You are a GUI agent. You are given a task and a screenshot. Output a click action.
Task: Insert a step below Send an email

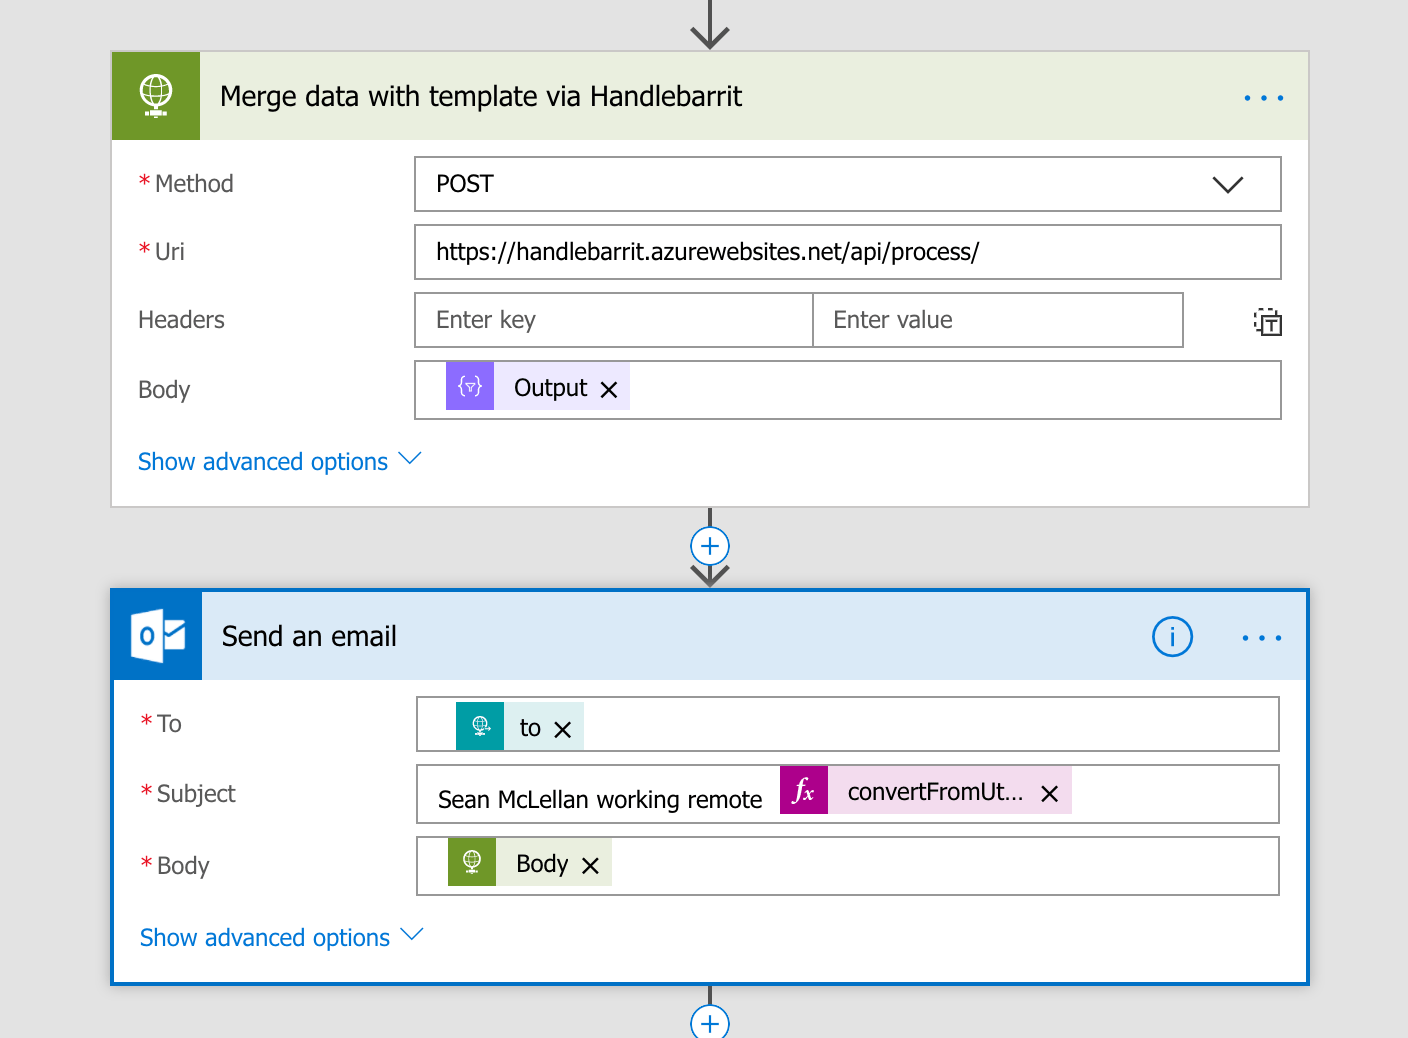(709, 1022)
